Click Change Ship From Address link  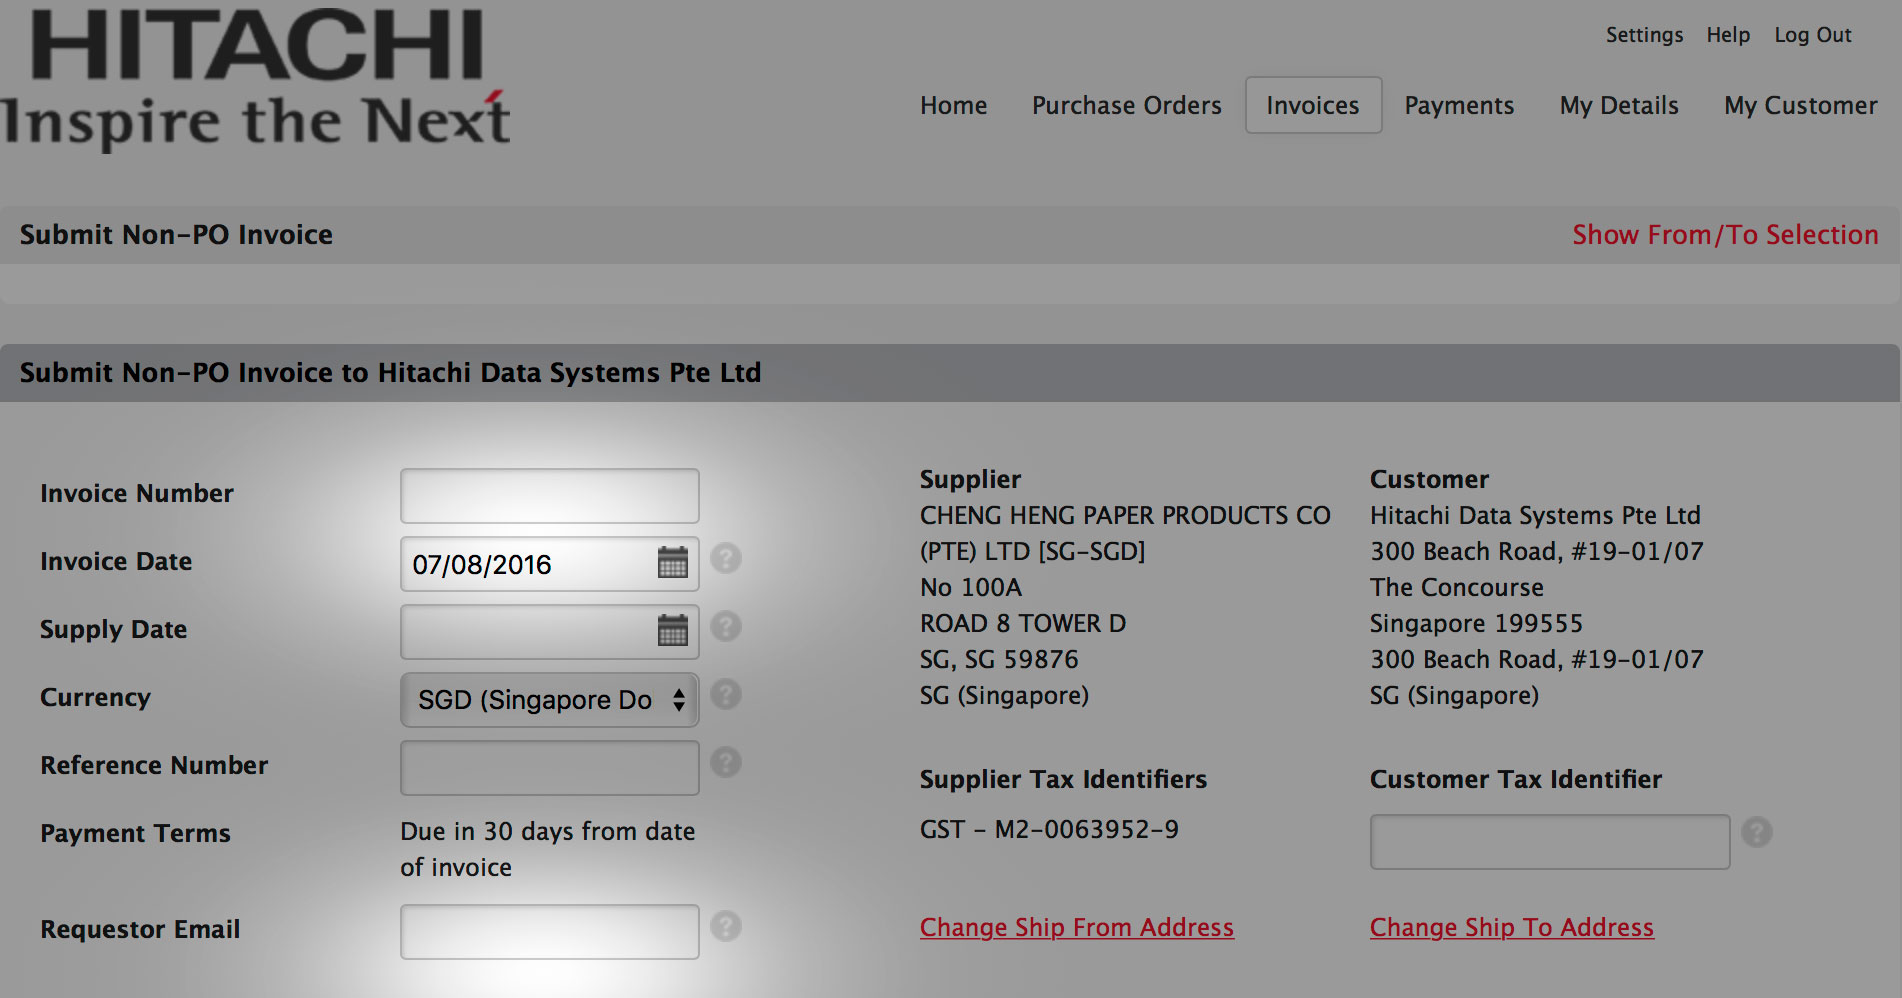coord(1077,927)
